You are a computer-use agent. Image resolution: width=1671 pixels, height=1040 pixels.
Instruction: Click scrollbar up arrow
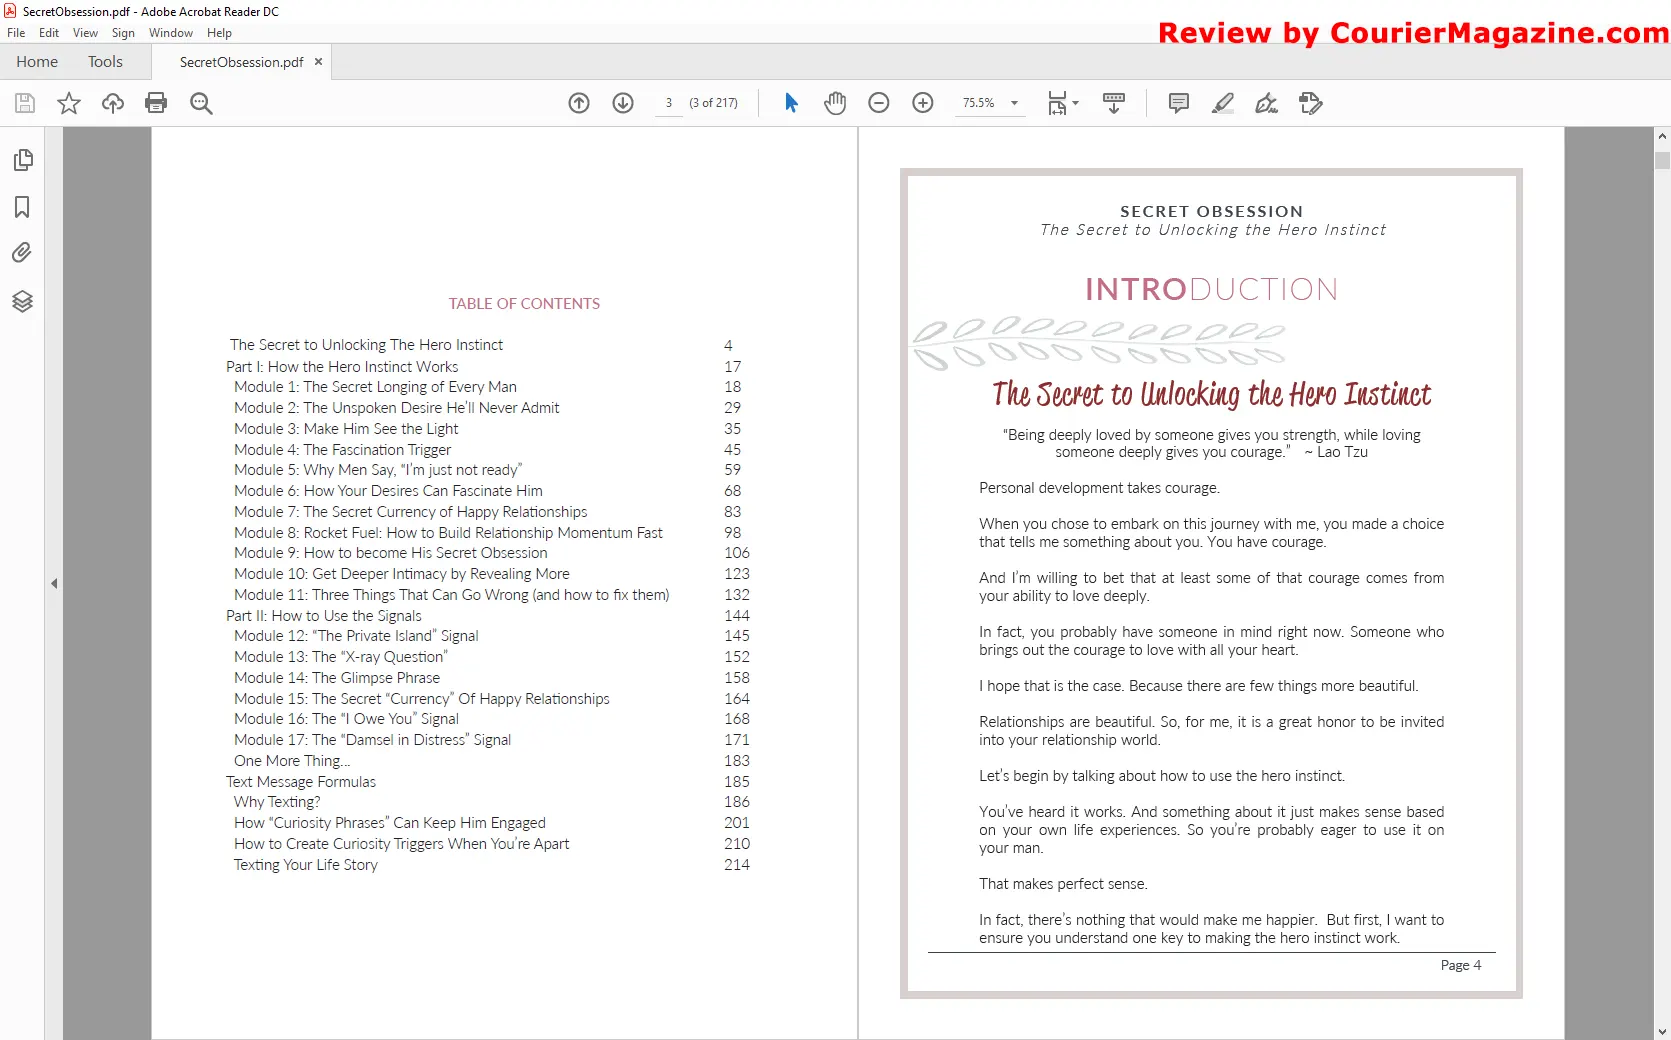coord(1662,136)
